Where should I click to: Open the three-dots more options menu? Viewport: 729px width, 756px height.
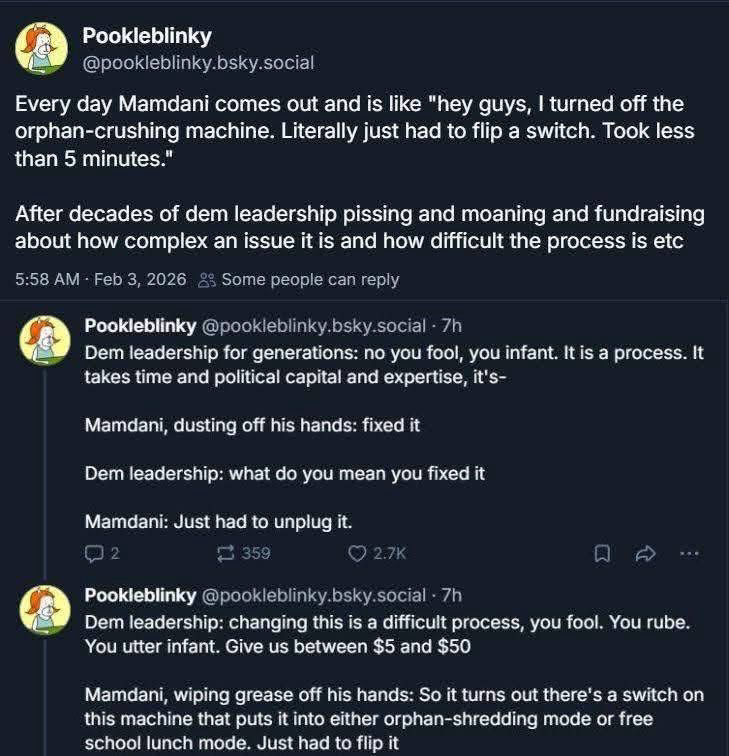689,553
